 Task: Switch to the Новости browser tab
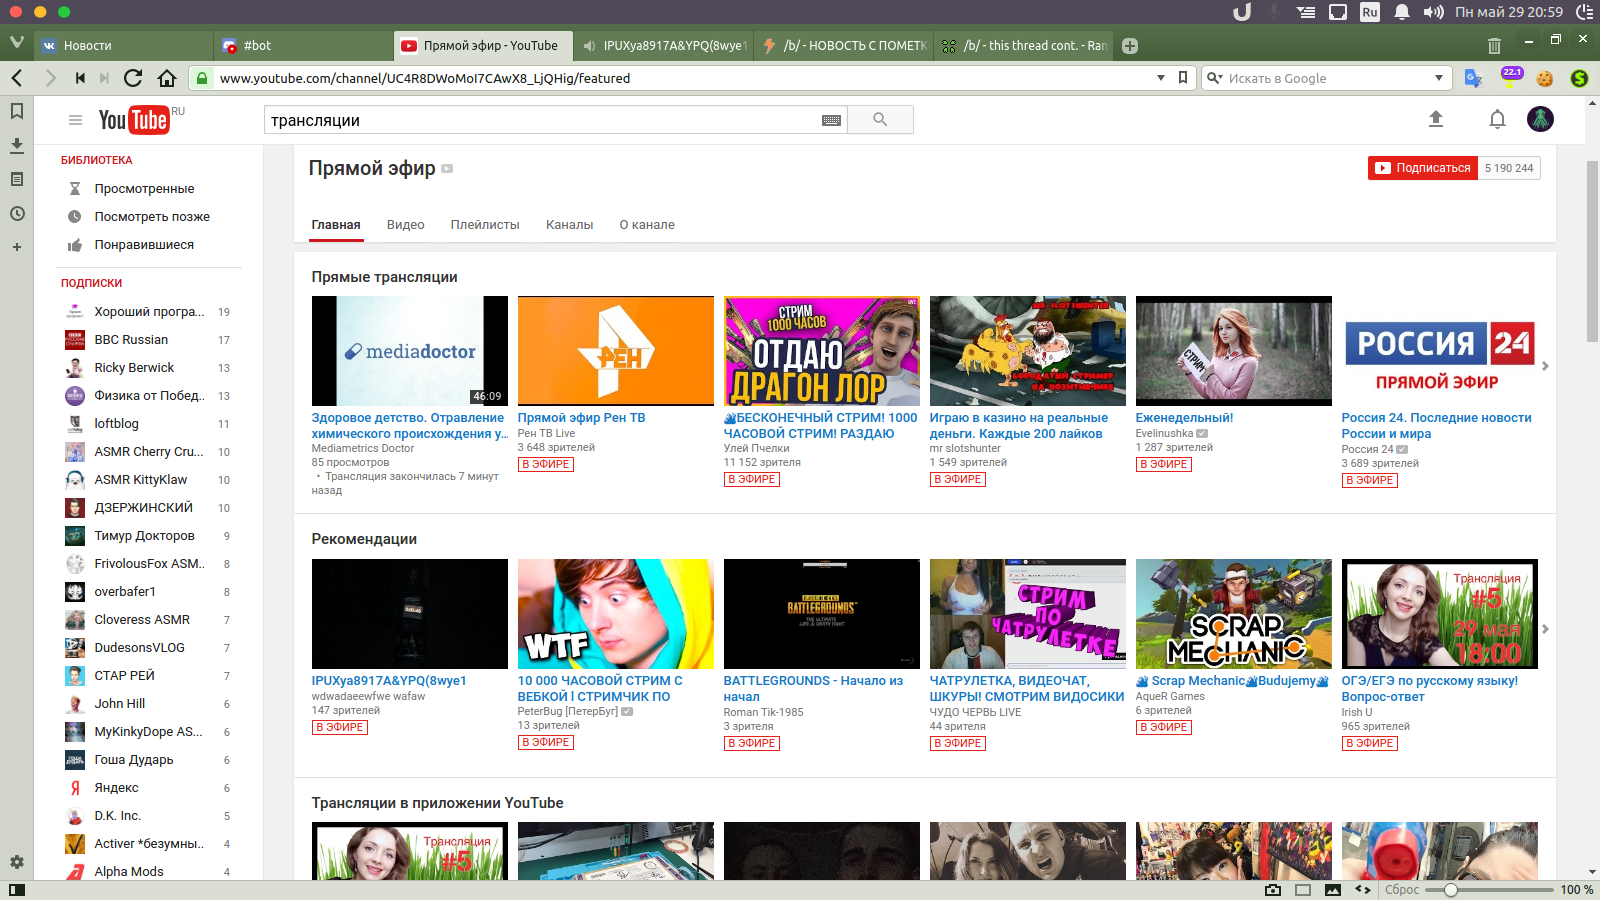pyautogui.click(x=124, y=45)
